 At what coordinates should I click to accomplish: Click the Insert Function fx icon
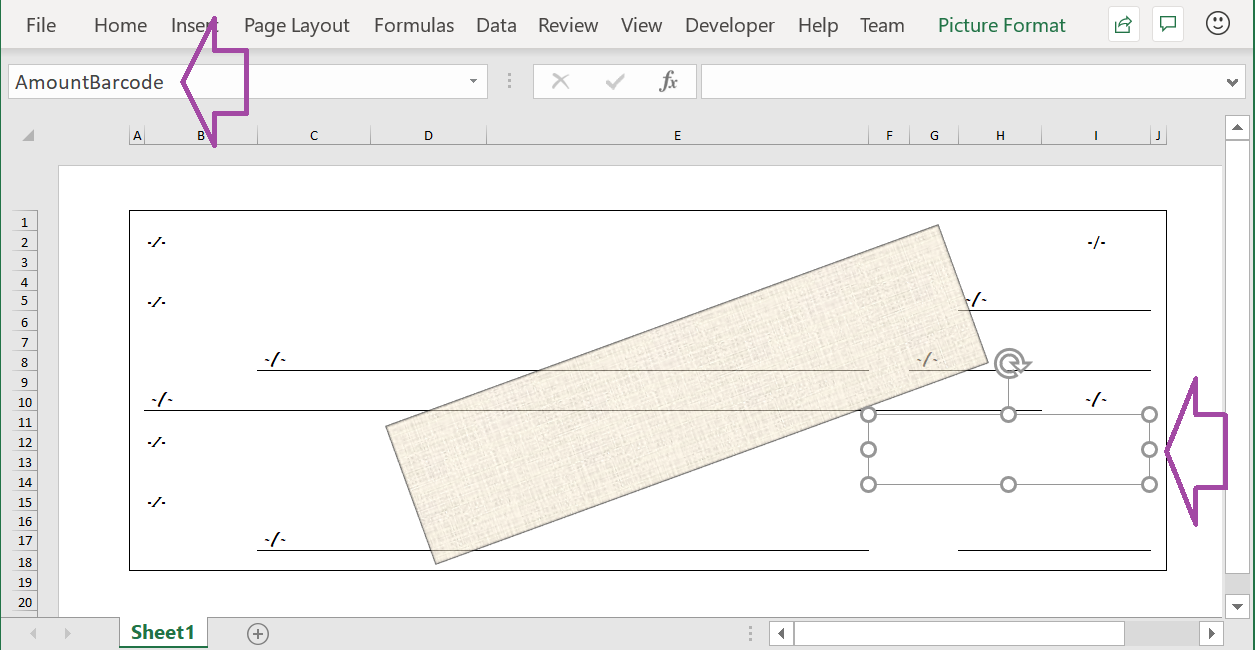click(669, 82)
